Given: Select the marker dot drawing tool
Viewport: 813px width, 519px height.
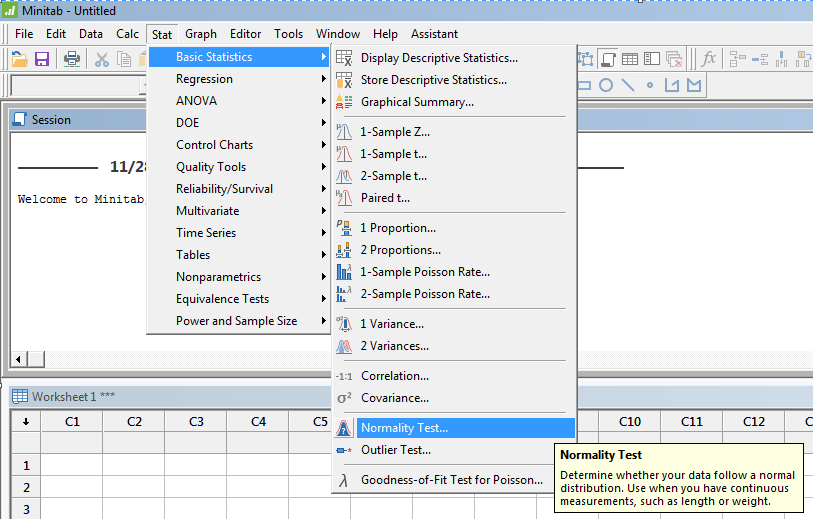Looking at the screenshot, I should click(x=650, y=85).
